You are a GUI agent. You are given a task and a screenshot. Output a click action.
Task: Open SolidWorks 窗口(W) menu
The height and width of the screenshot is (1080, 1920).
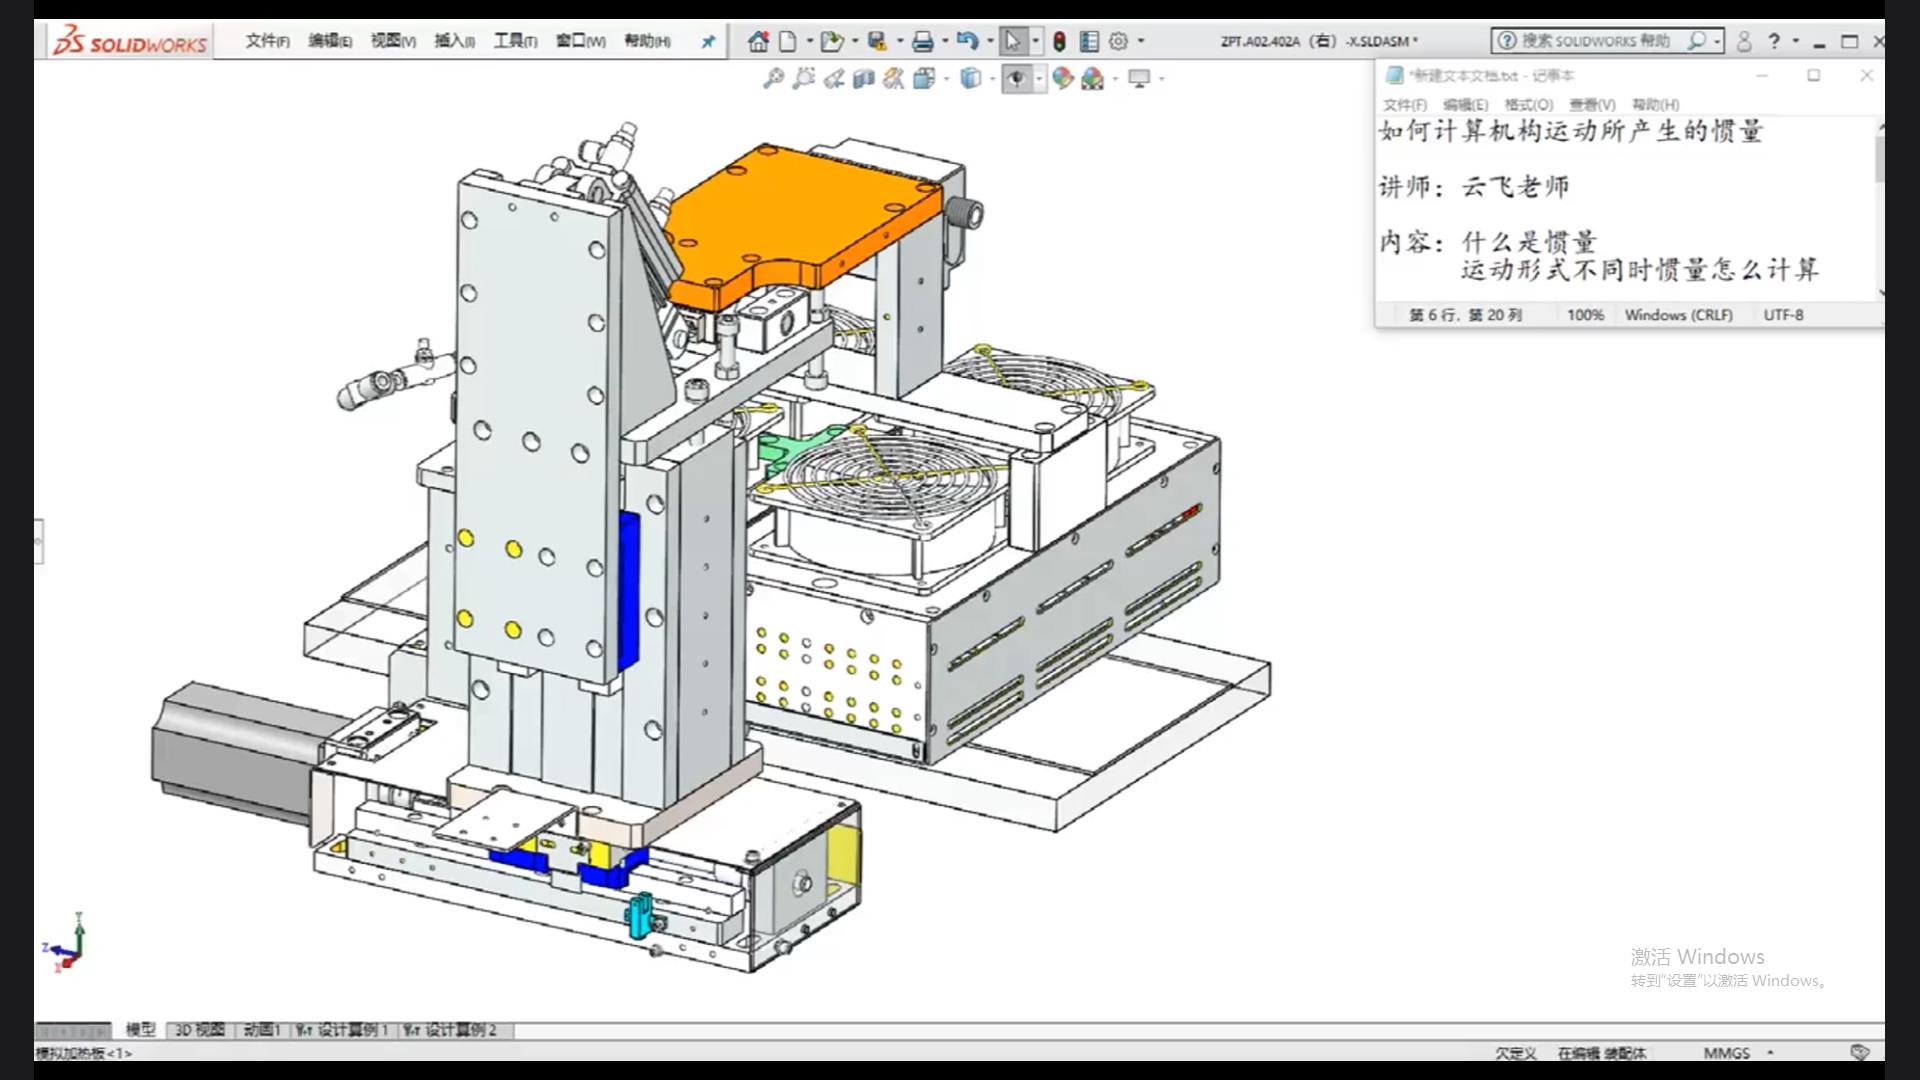(x=581, y=41)
